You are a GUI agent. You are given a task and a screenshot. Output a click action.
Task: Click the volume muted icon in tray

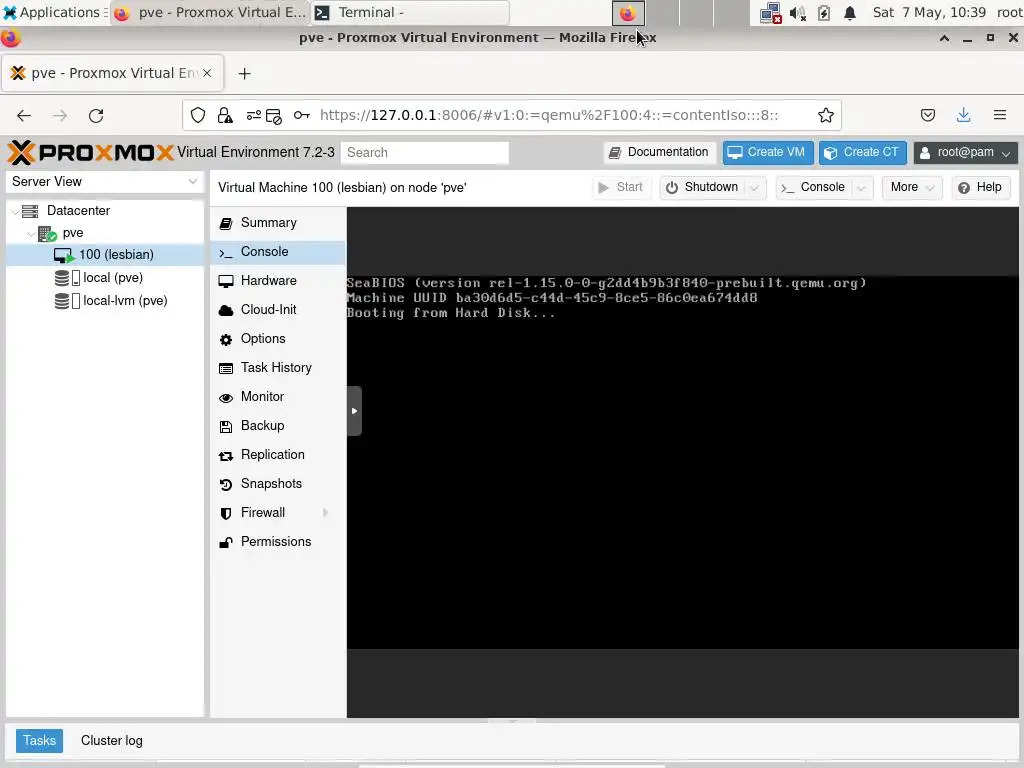(x=797, y=13)
